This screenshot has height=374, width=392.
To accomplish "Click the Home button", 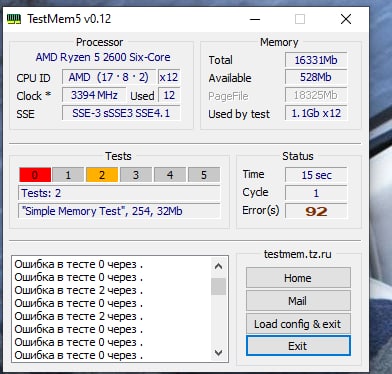I will point(298,278).
